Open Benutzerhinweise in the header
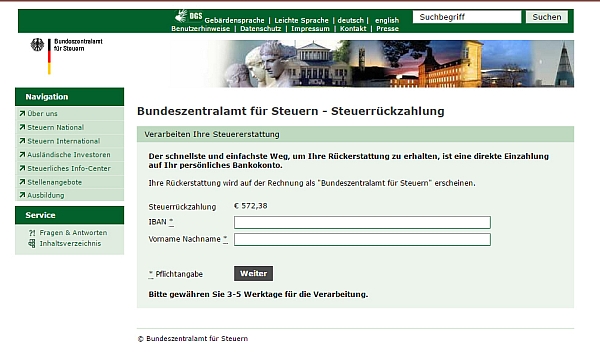 [201, 29]
